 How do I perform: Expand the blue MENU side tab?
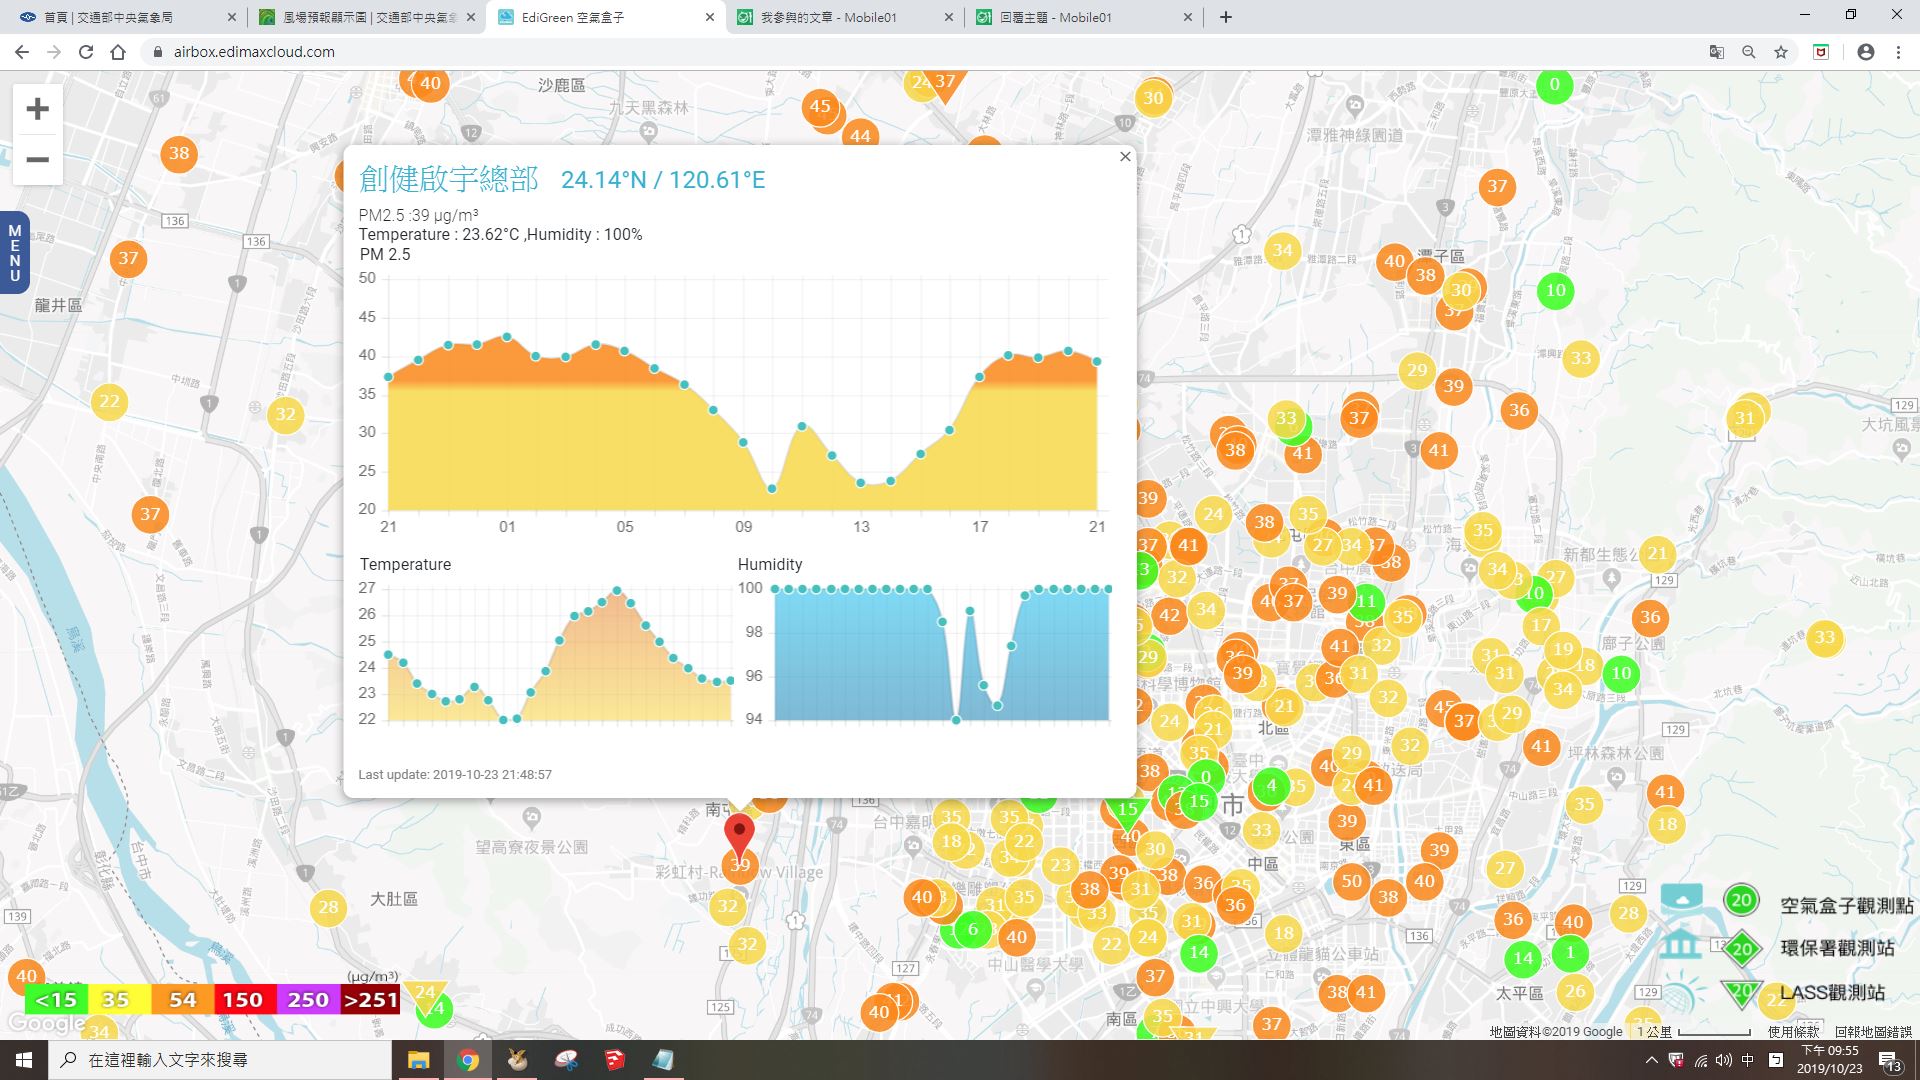pos(14,253)
